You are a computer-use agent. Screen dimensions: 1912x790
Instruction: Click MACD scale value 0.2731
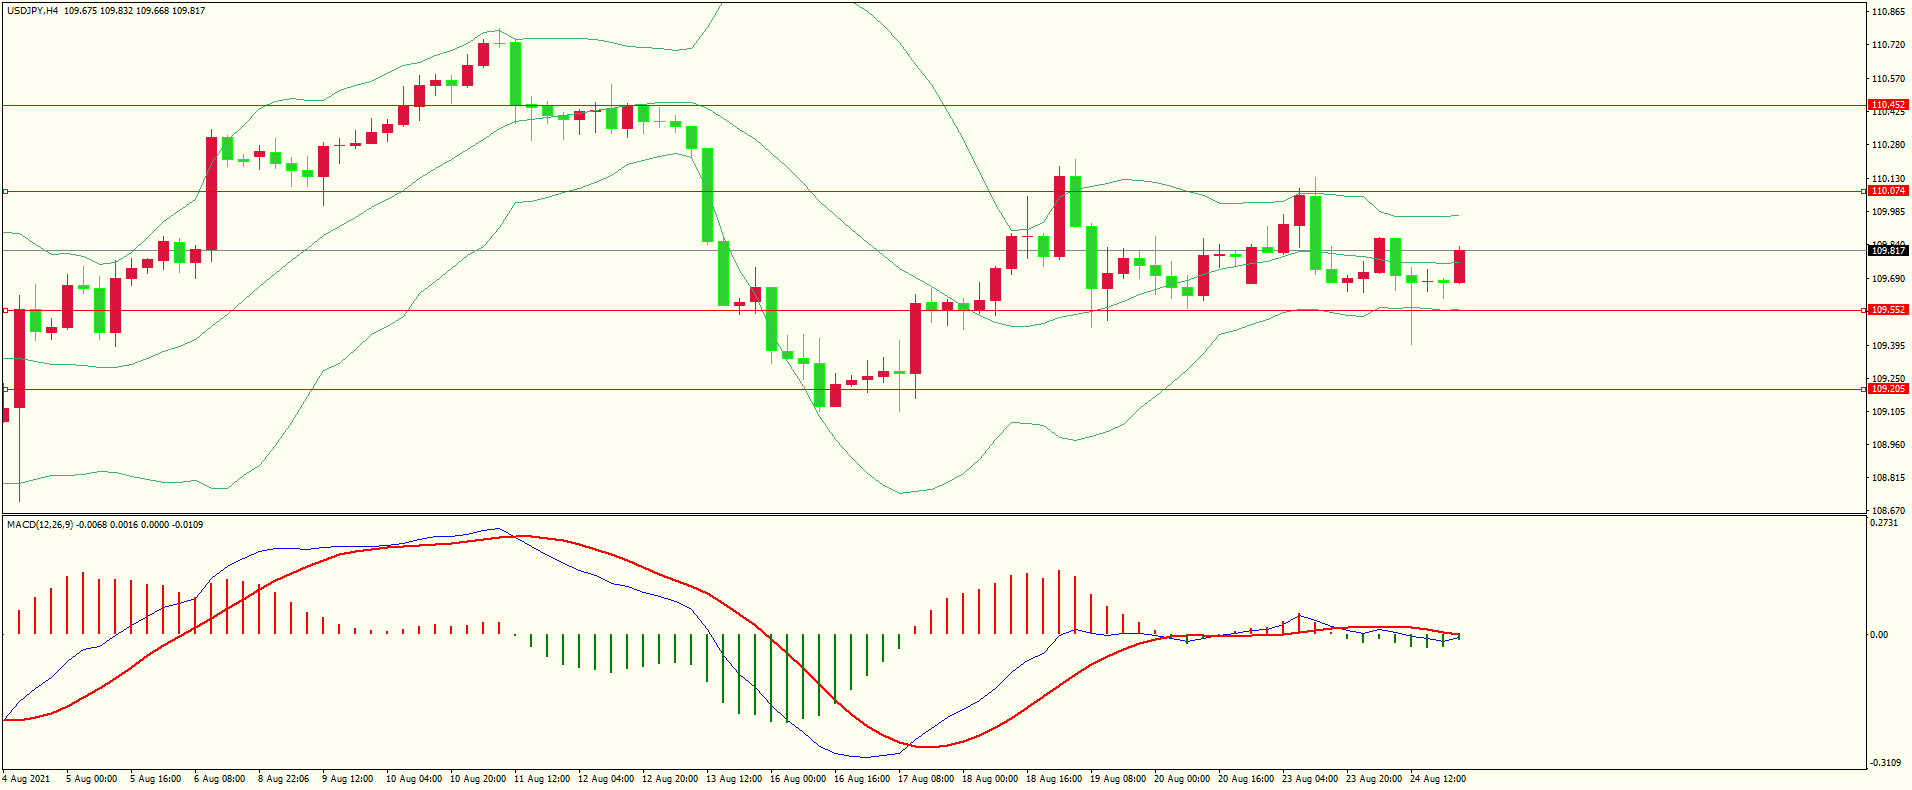(x=1884, y=523)
